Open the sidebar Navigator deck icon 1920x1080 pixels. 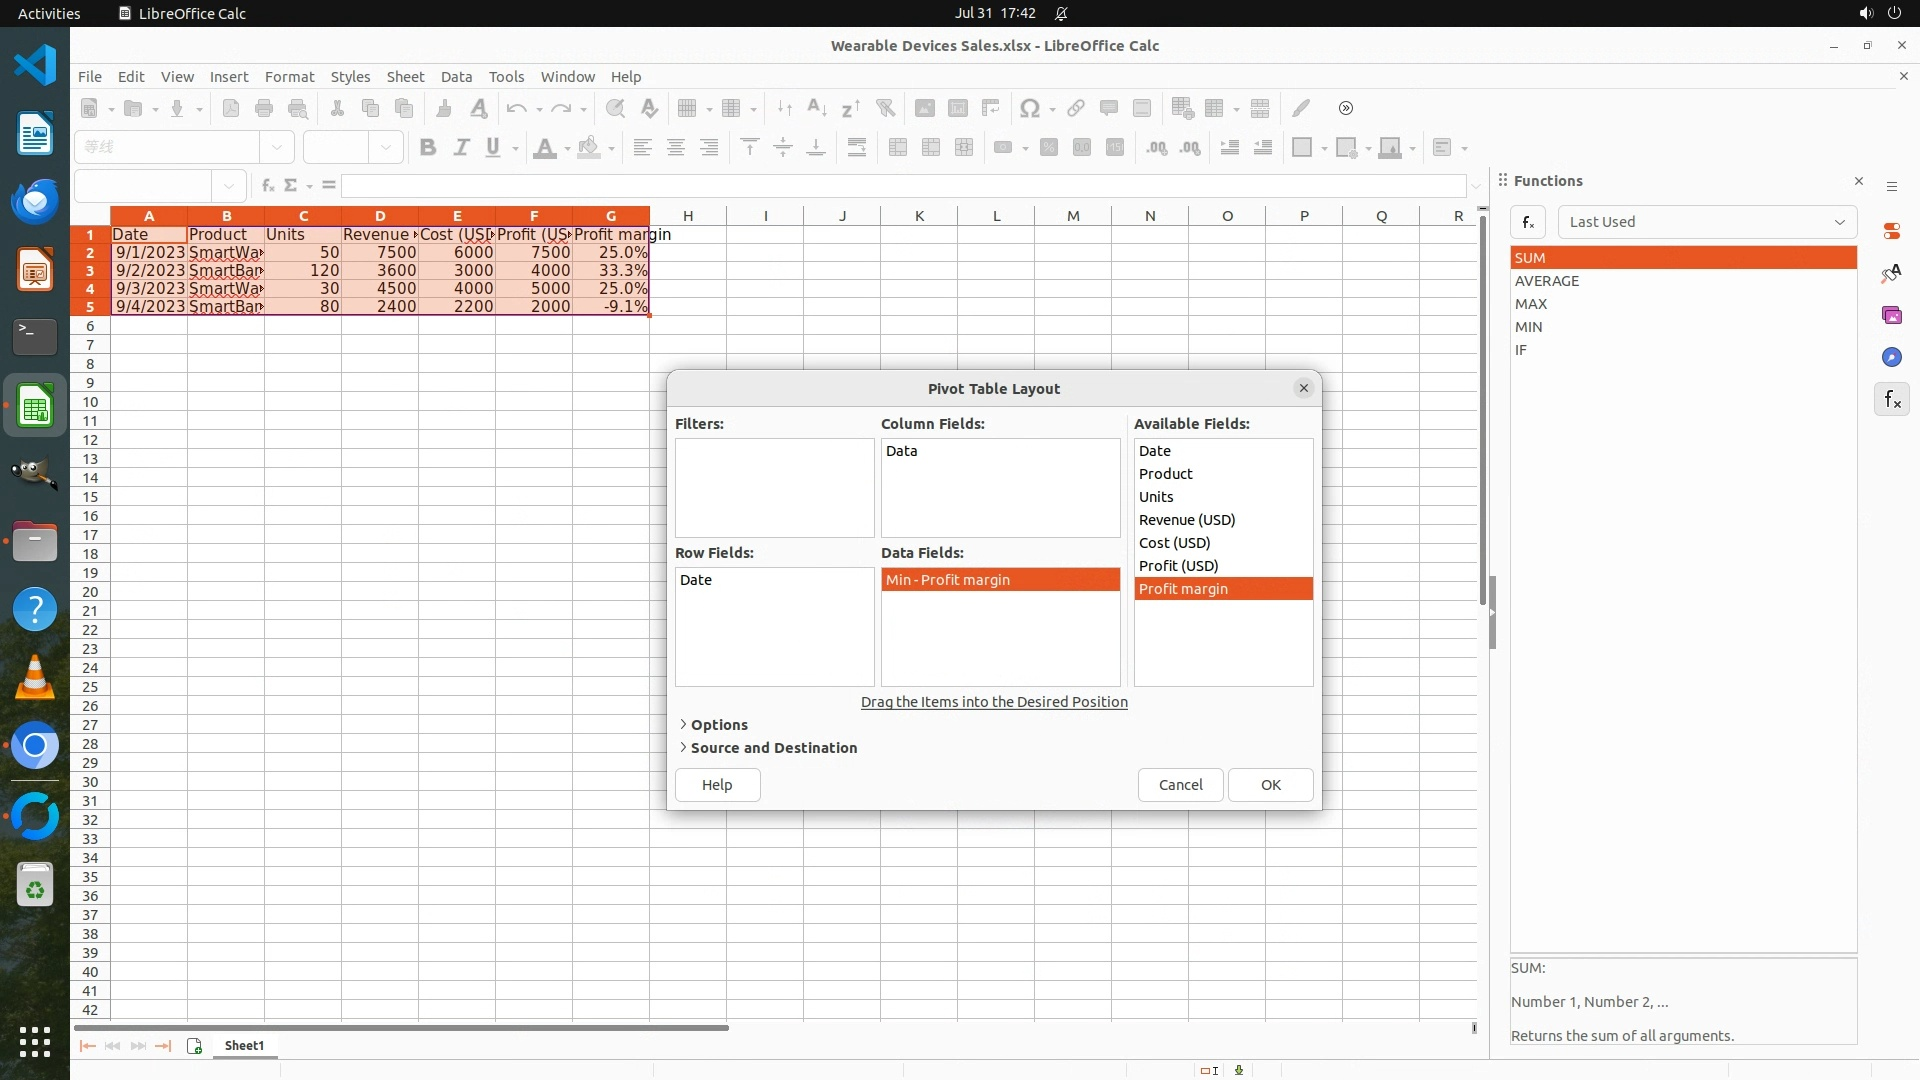point(1891,357)
